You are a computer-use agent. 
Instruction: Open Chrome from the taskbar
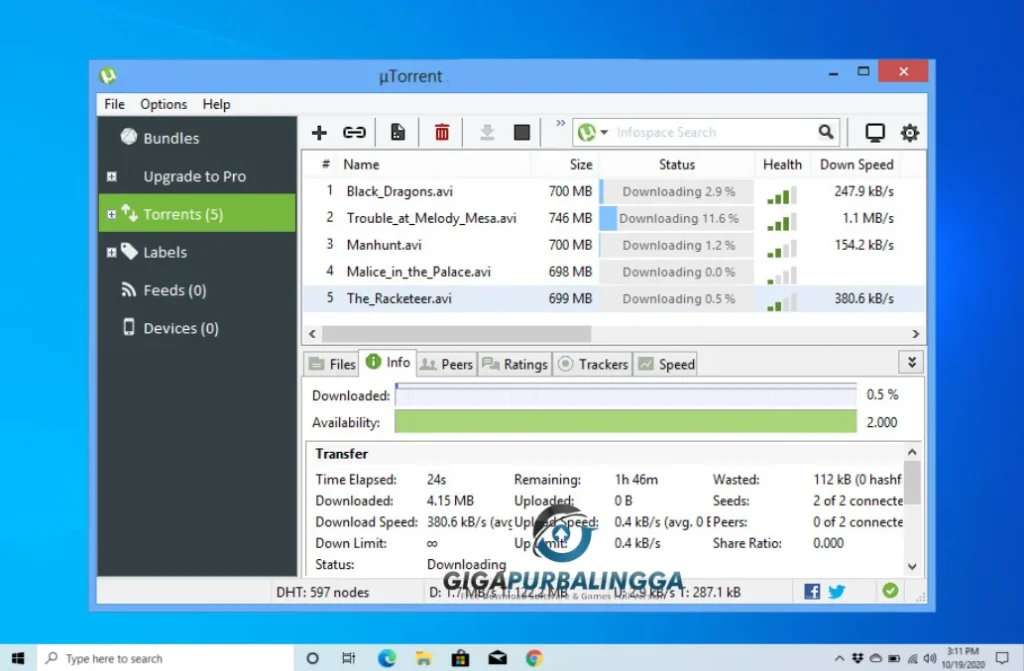(533, 658)
